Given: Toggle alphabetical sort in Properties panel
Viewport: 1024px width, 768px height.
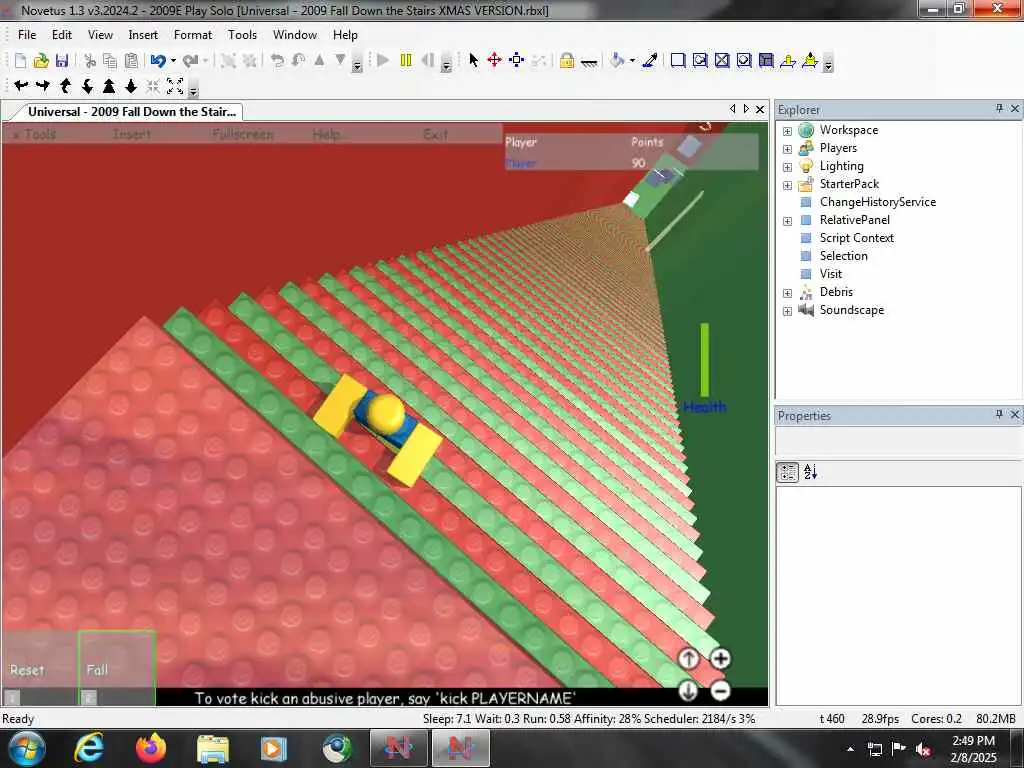Looking at the screenshot, I should coord(810,472).
